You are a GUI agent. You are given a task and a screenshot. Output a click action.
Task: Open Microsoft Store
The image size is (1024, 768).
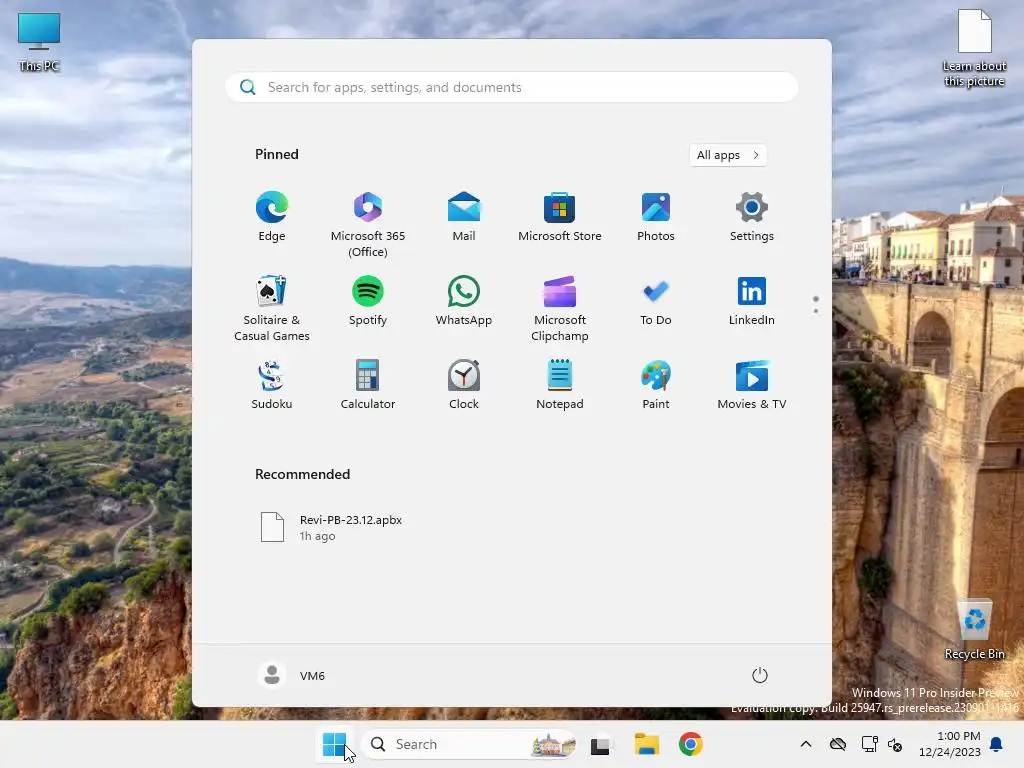coord(560,217)
